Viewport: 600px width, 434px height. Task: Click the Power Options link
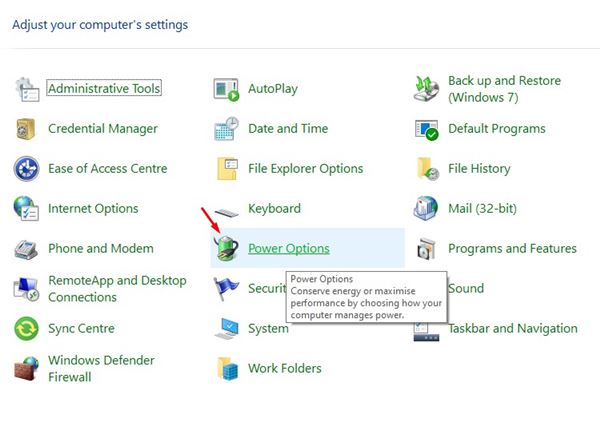[289, 248]
